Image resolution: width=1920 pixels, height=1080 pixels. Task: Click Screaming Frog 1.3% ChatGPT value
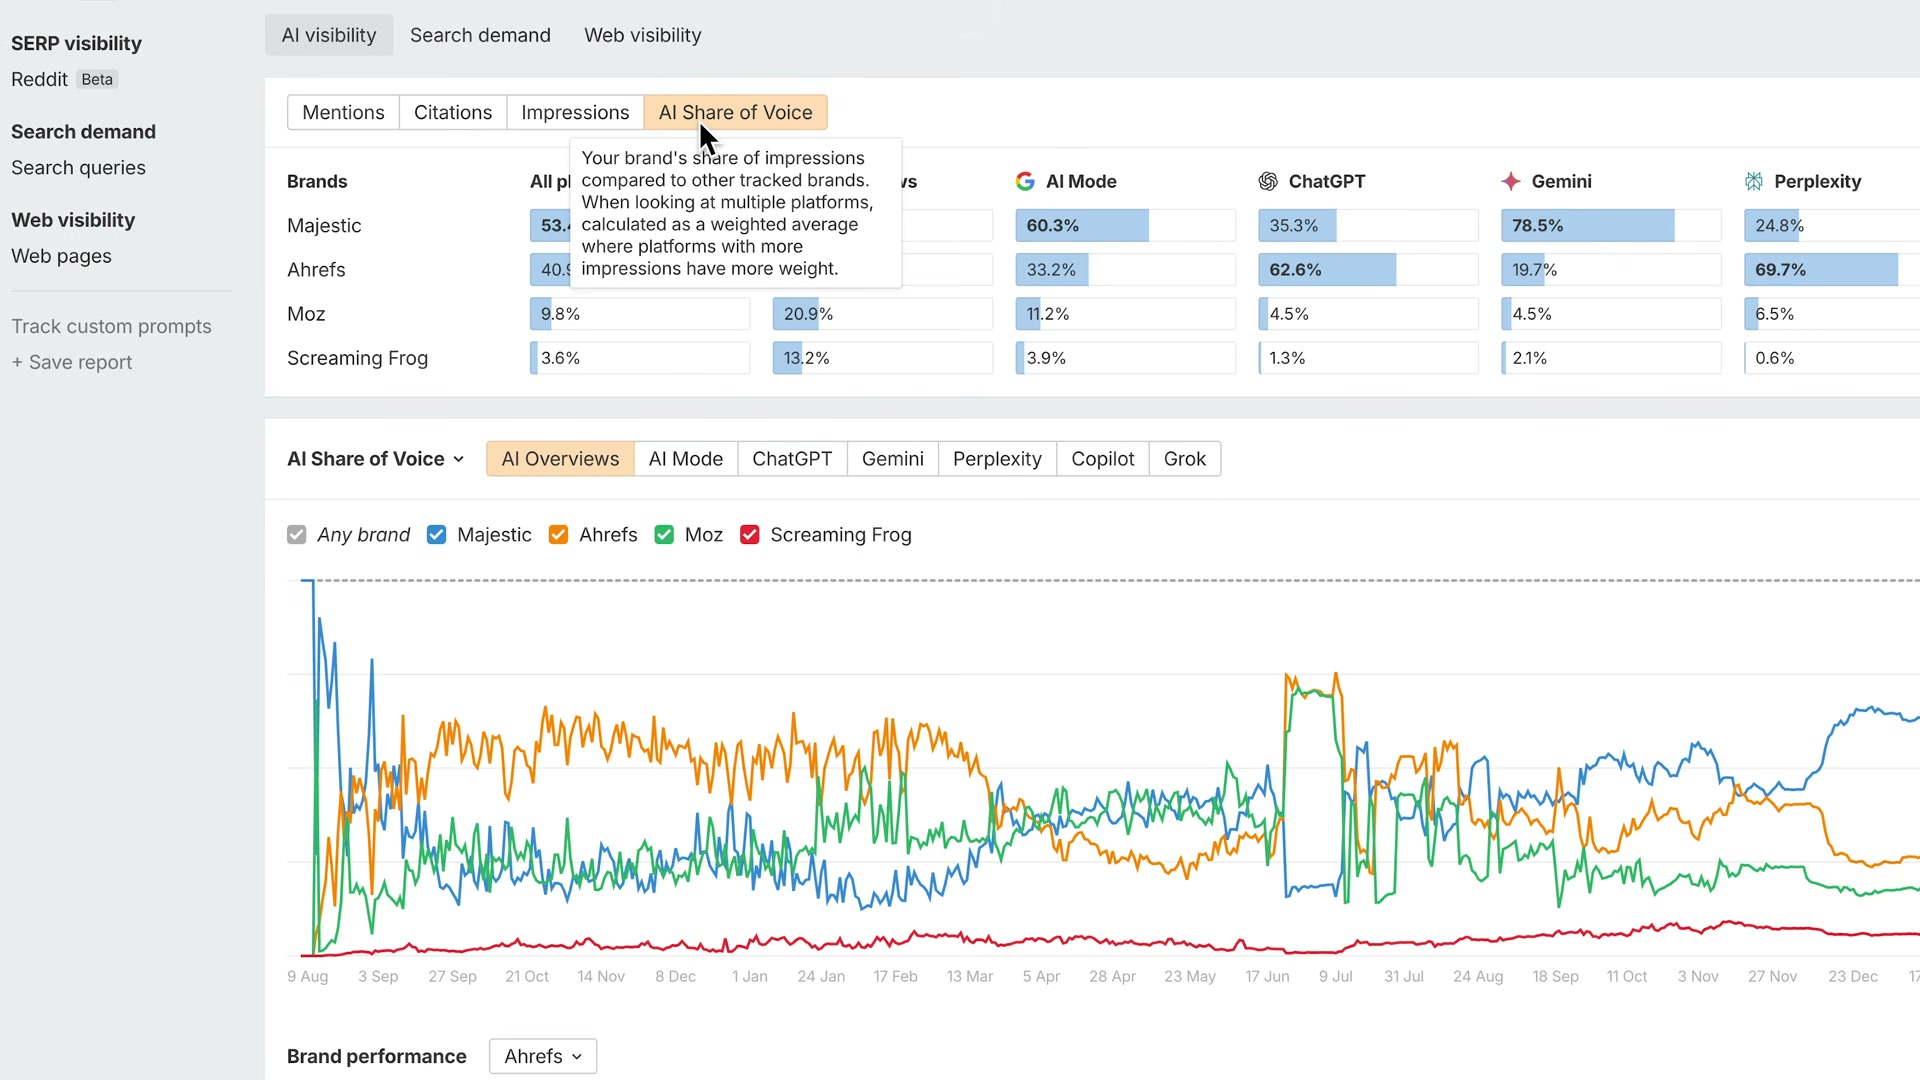click(1287, 358)
